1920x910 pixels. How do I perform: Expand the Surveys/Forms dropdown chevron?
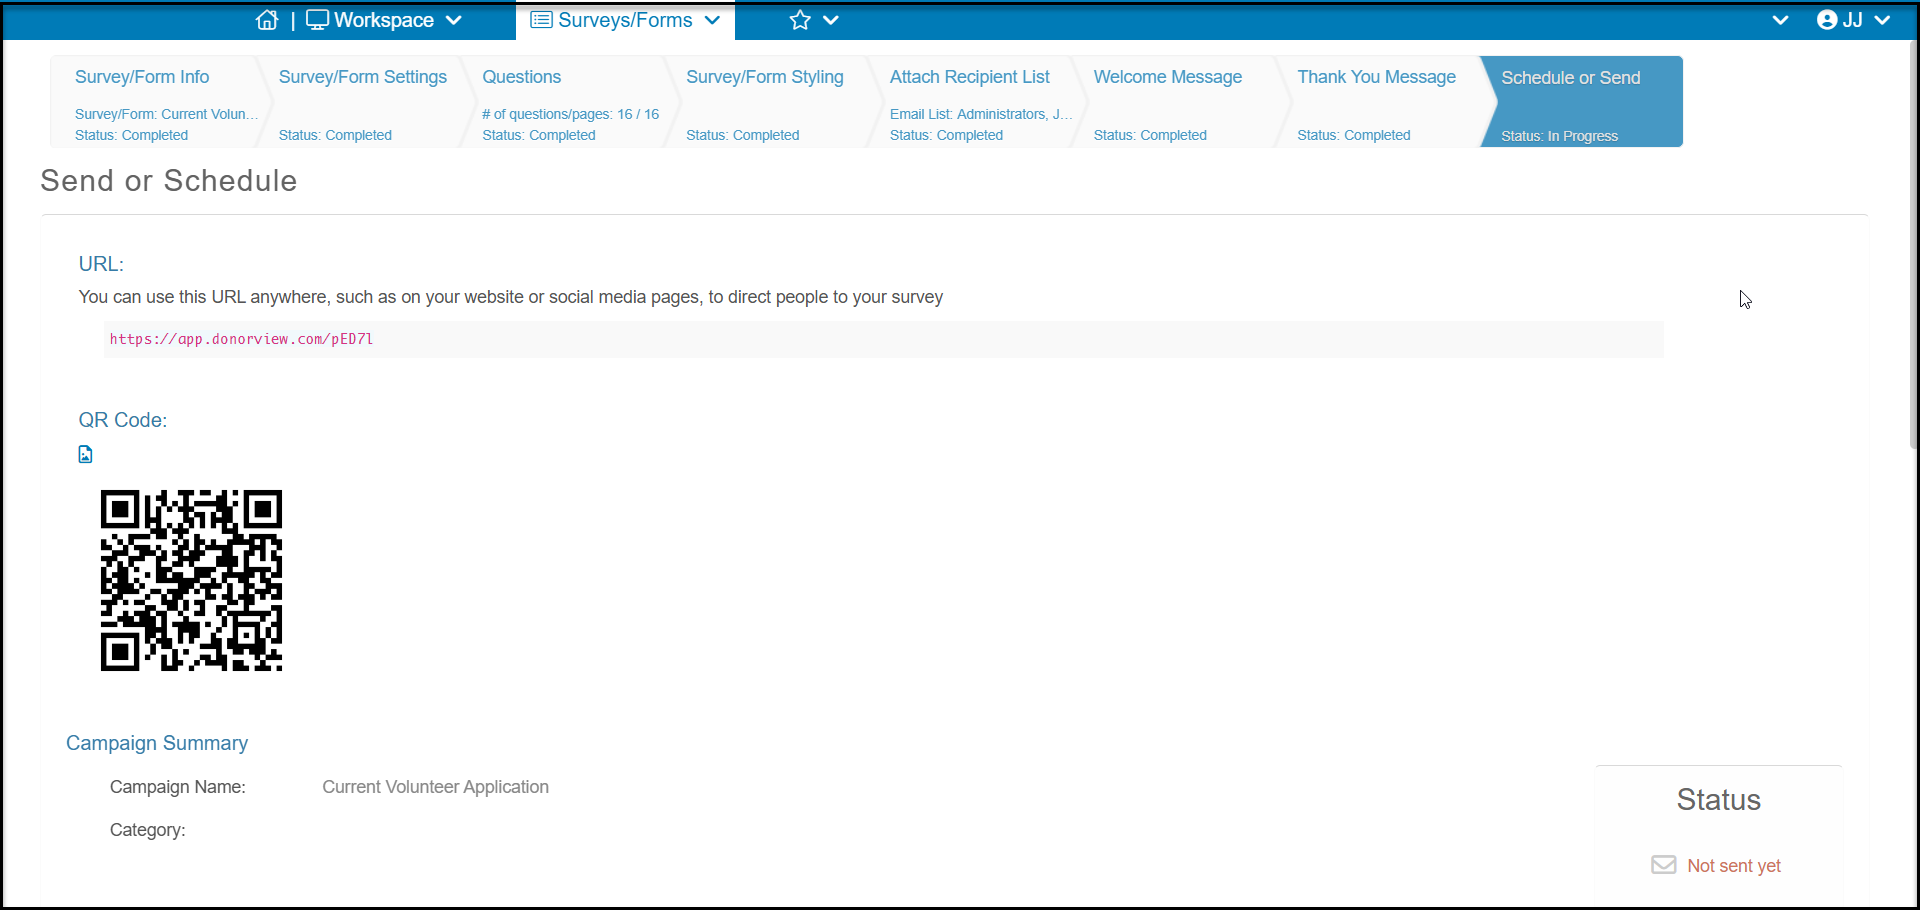coord(712,20)
